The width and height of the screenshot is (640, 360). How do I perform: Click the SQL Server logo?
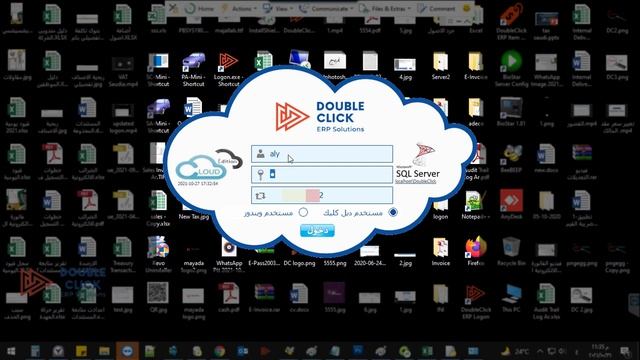click(x=418, y=160)
